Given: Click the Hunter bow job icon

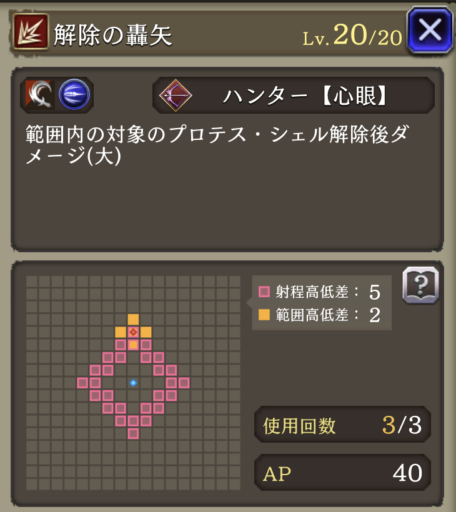Looking at the screenshot, I should point(175,95).
